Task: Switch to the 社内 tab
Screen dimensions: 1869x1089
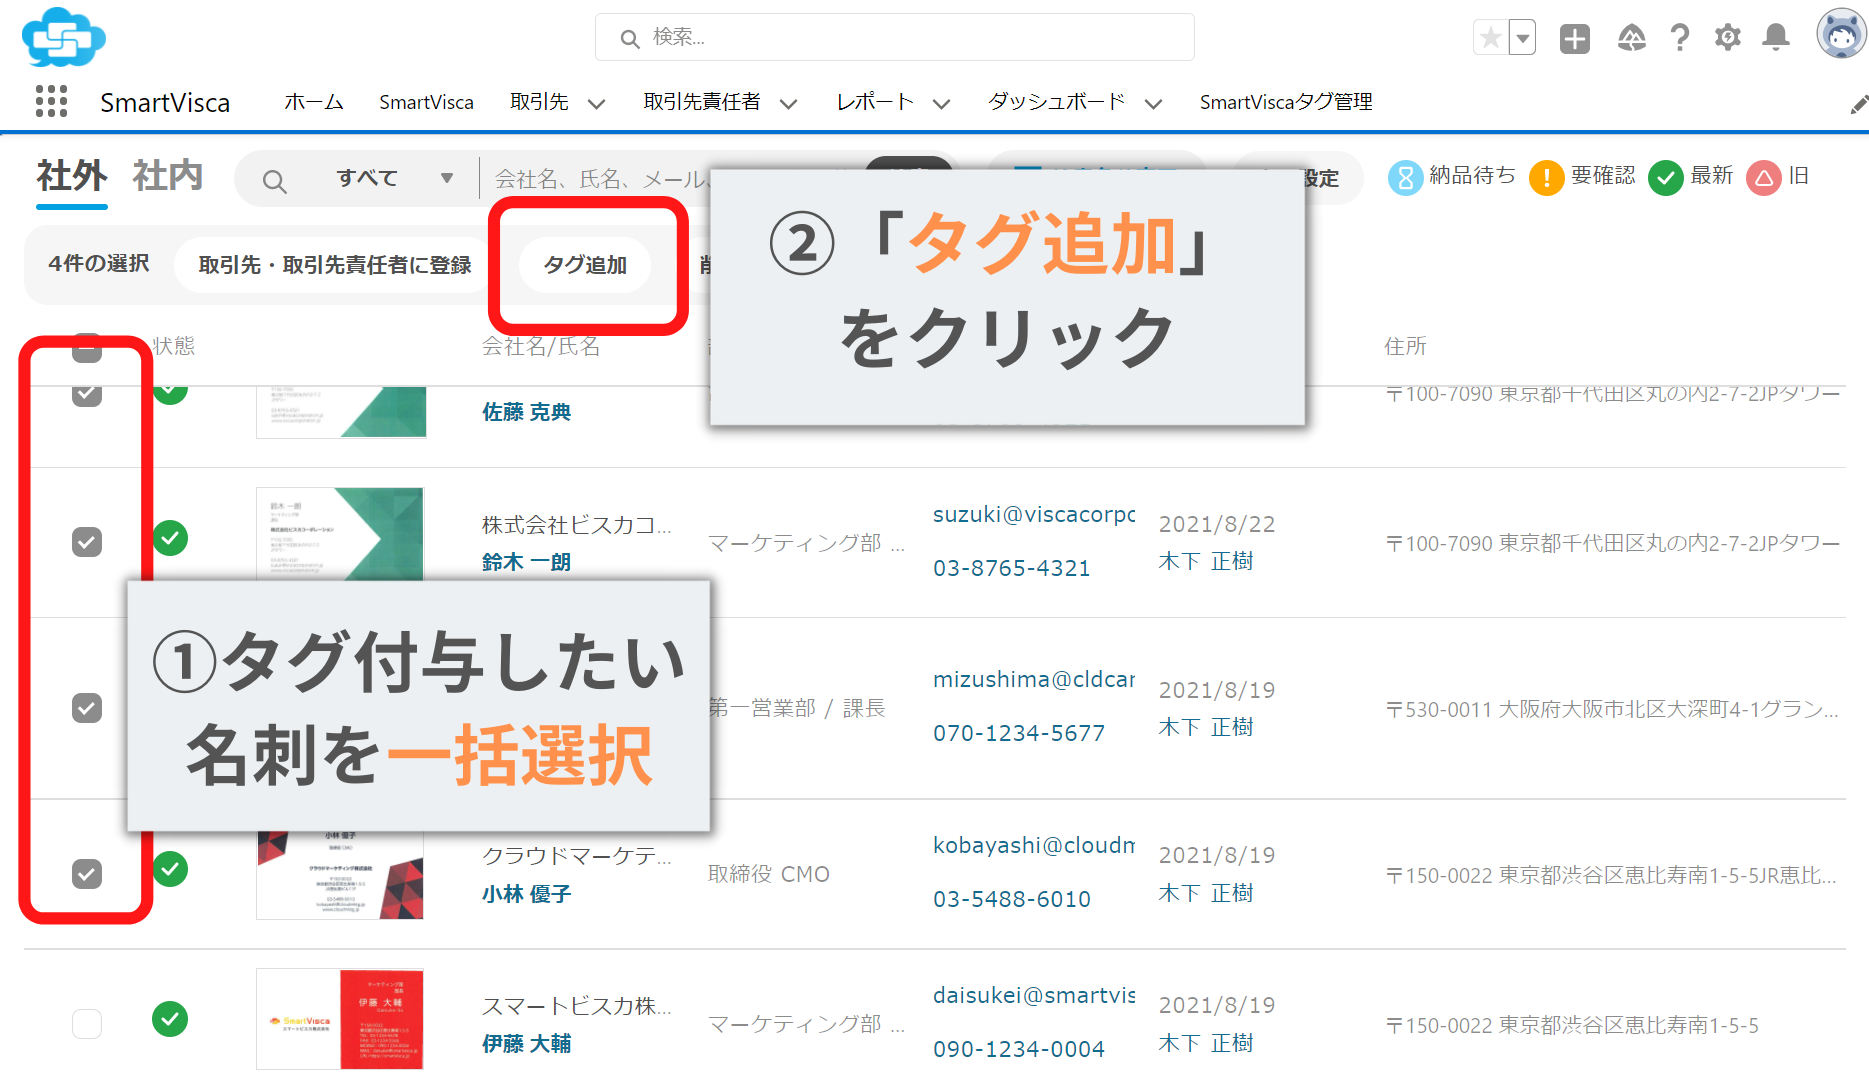Action: (168, 176)
